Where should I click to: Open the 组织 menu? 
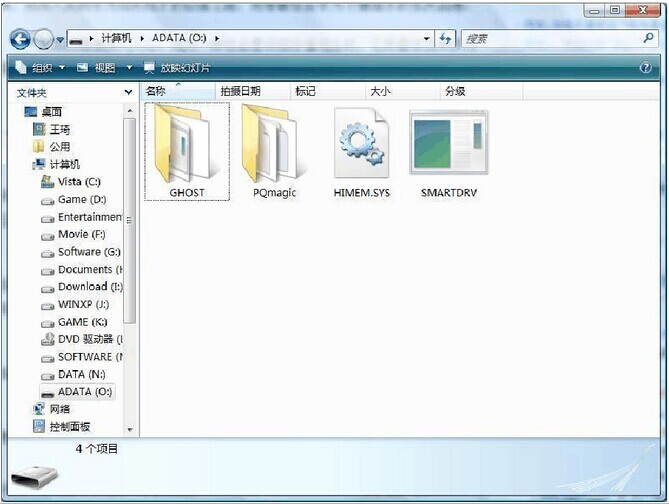click(x=40, y=67)
